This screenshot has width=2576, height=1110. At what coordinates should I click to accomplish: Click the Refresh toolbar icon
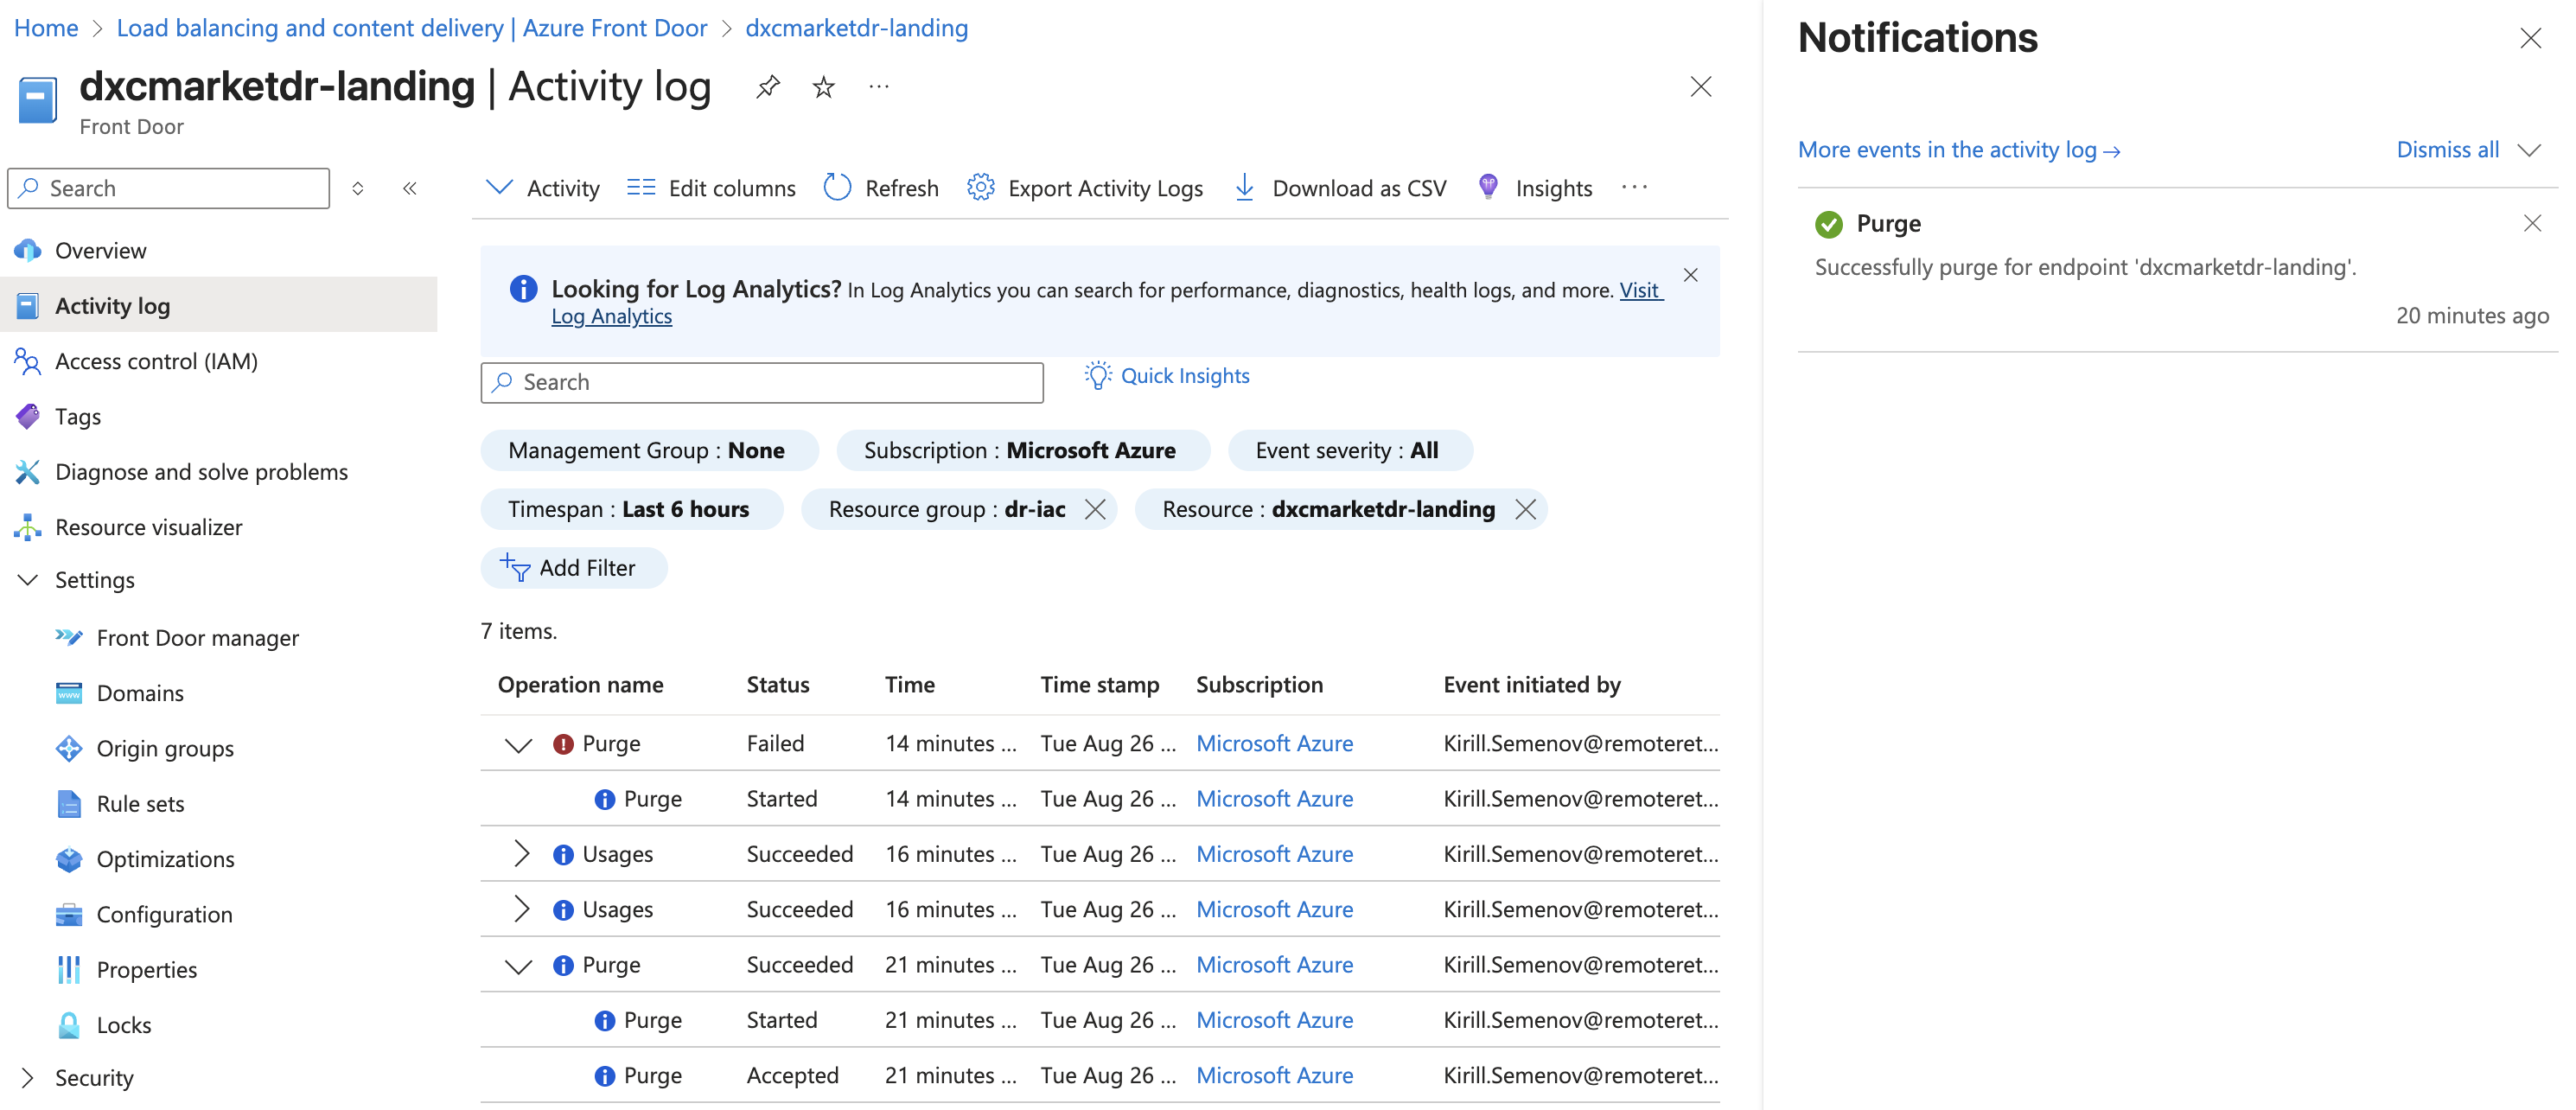coord(837,188)
